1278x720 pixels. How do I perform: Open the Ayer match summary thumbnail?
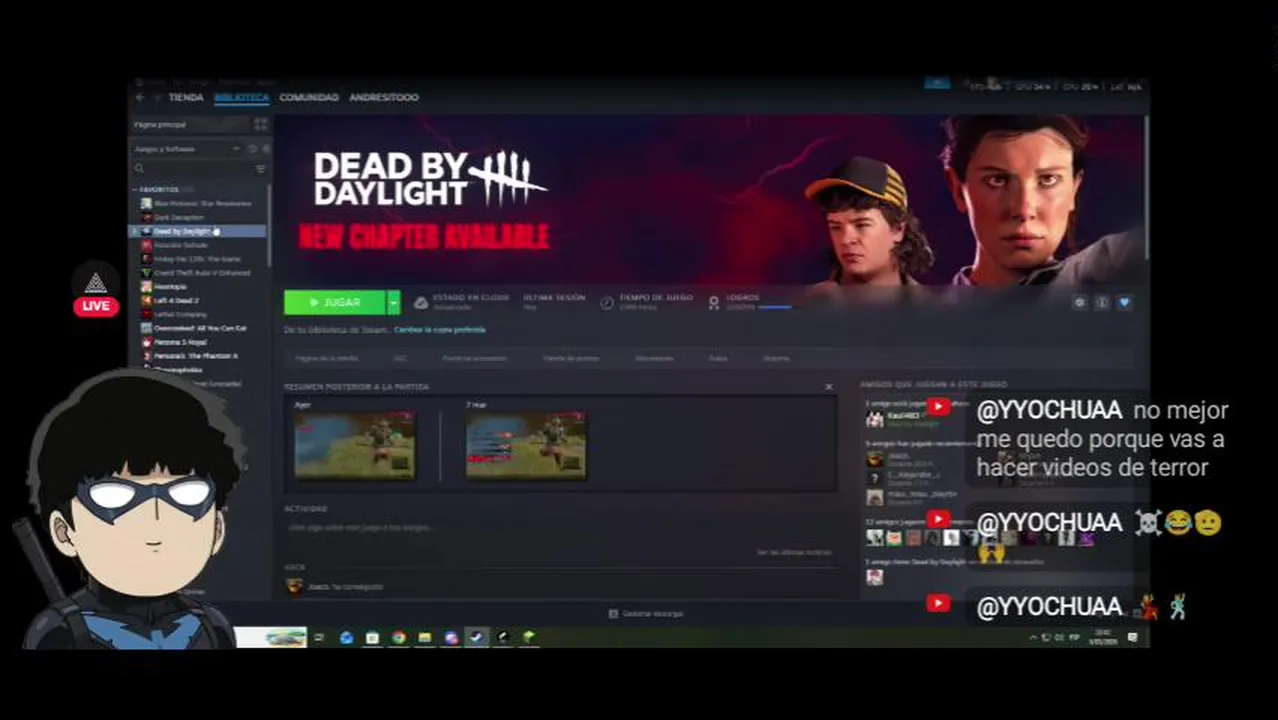pos(354,445)
